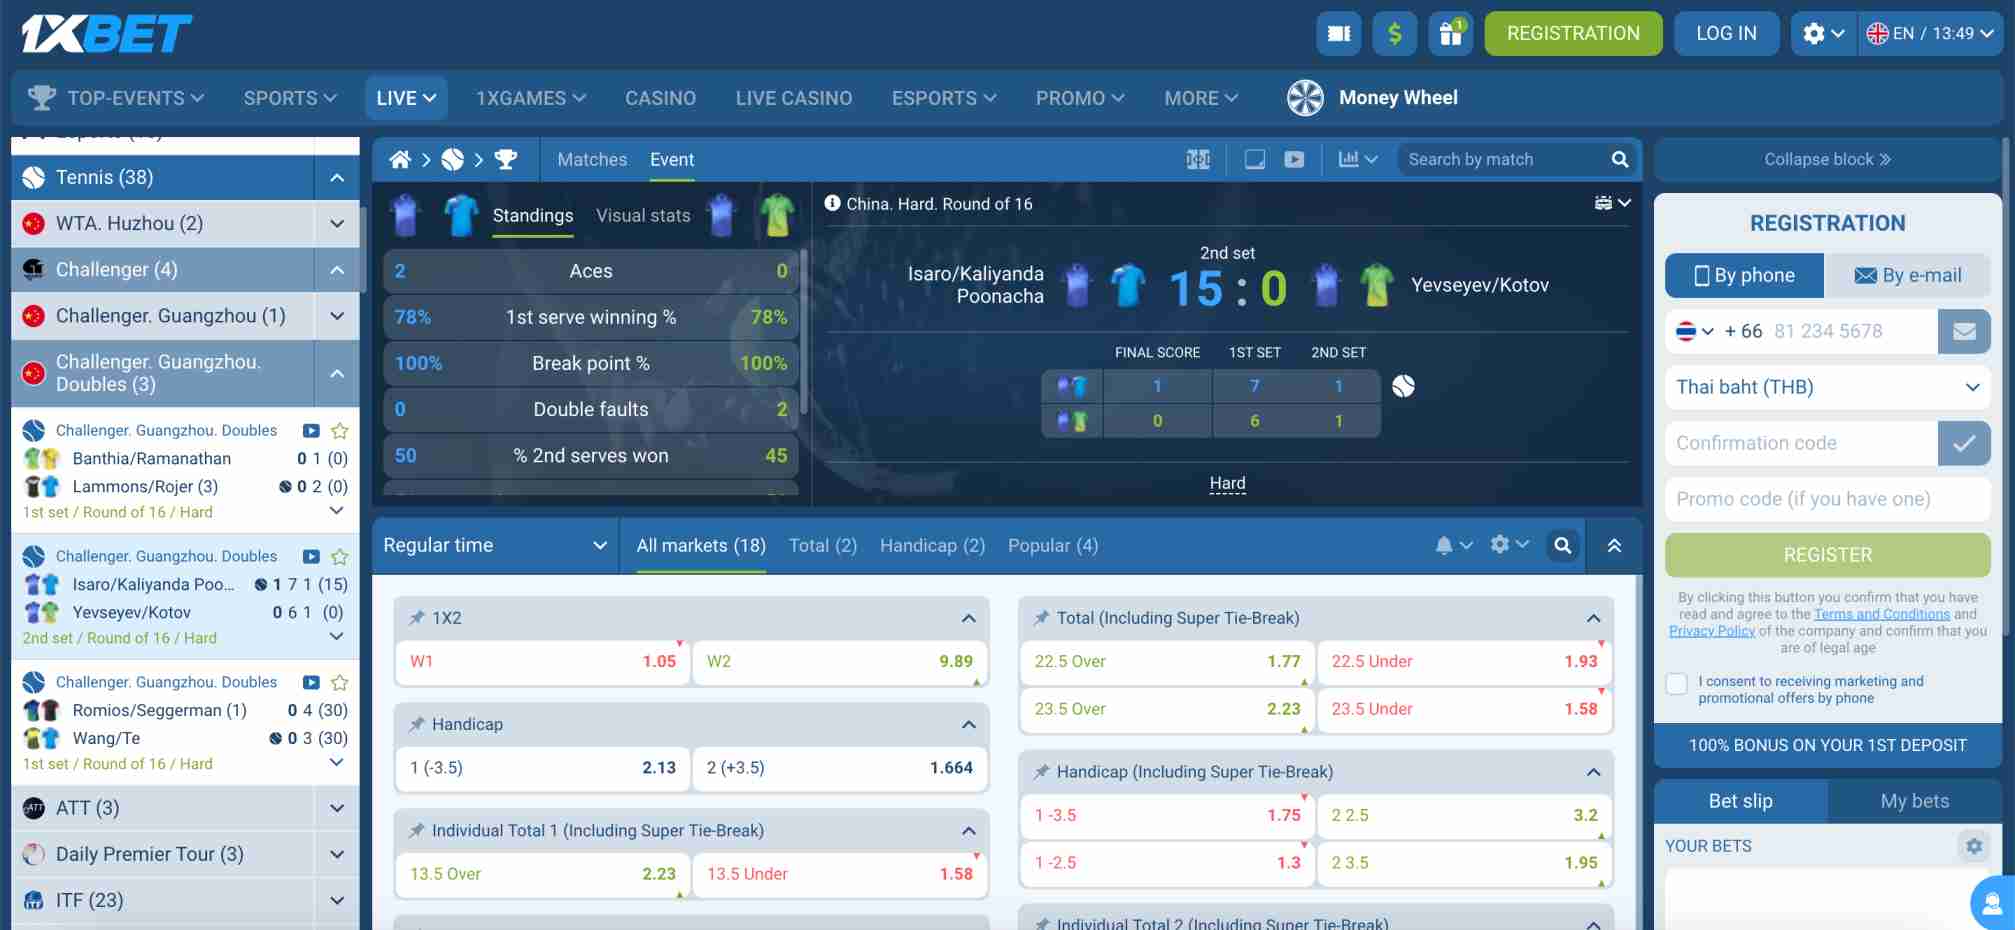Show Total (2) markets tab
Viewport: 2015px width, 930px height.
pyautogui.click(x=823, y=545)
